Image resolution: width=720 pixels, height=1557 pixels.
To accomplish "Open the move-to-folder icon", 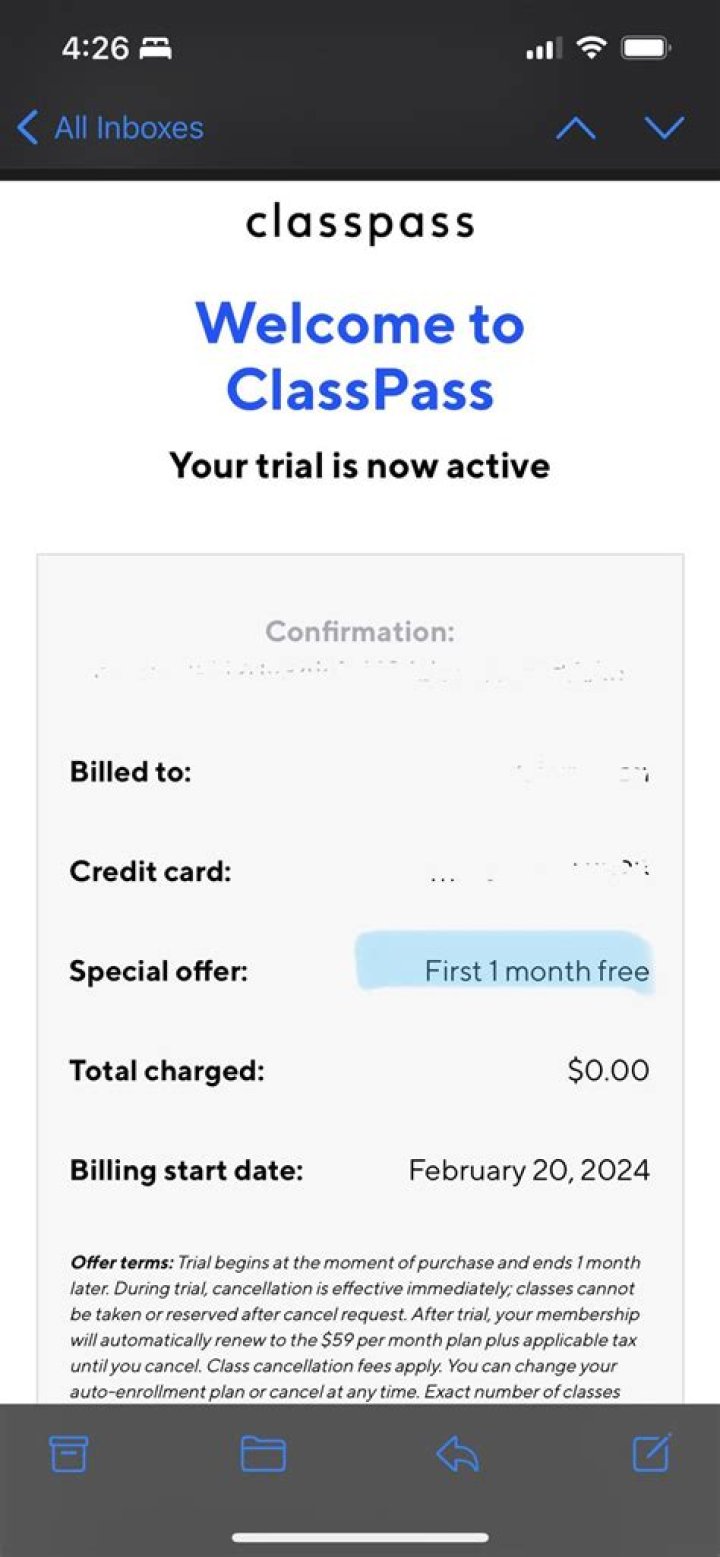I will click(264, 1454).
